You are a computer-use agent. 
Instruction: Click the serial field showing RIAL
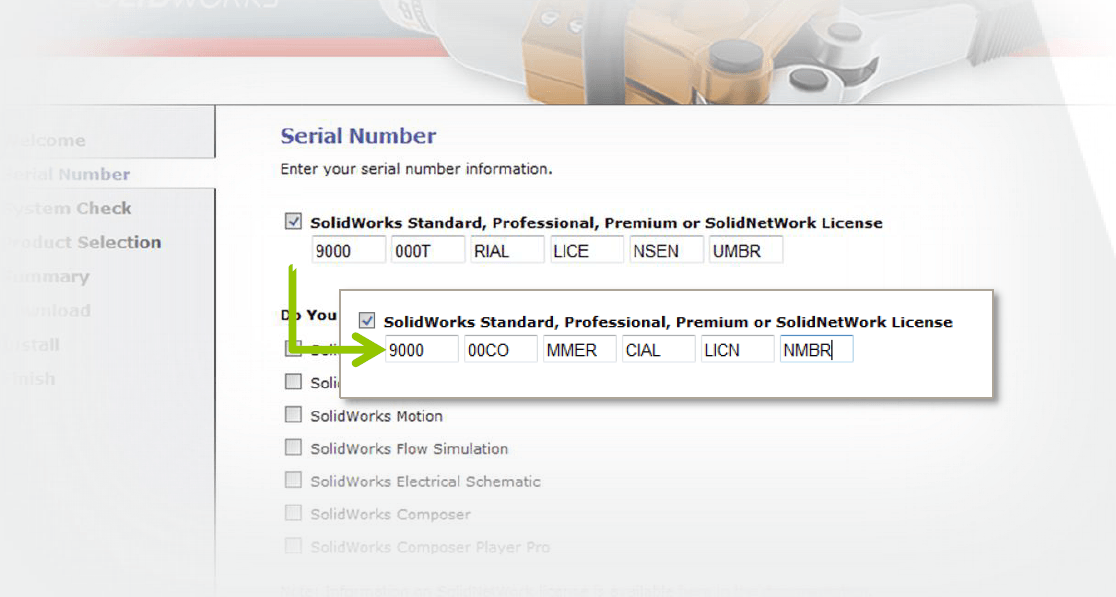click(x=506, y=249)
